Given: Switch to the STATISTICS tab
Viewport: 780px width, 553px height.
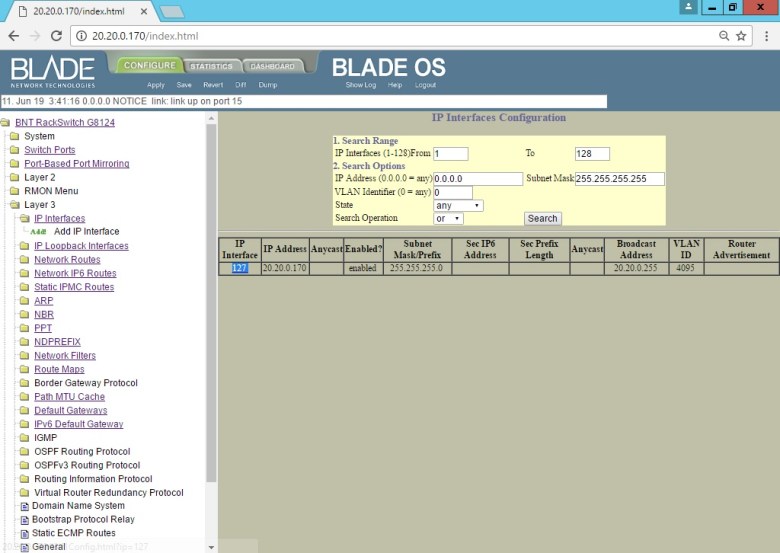Looking at the screenshot, I should pos(211,66).
